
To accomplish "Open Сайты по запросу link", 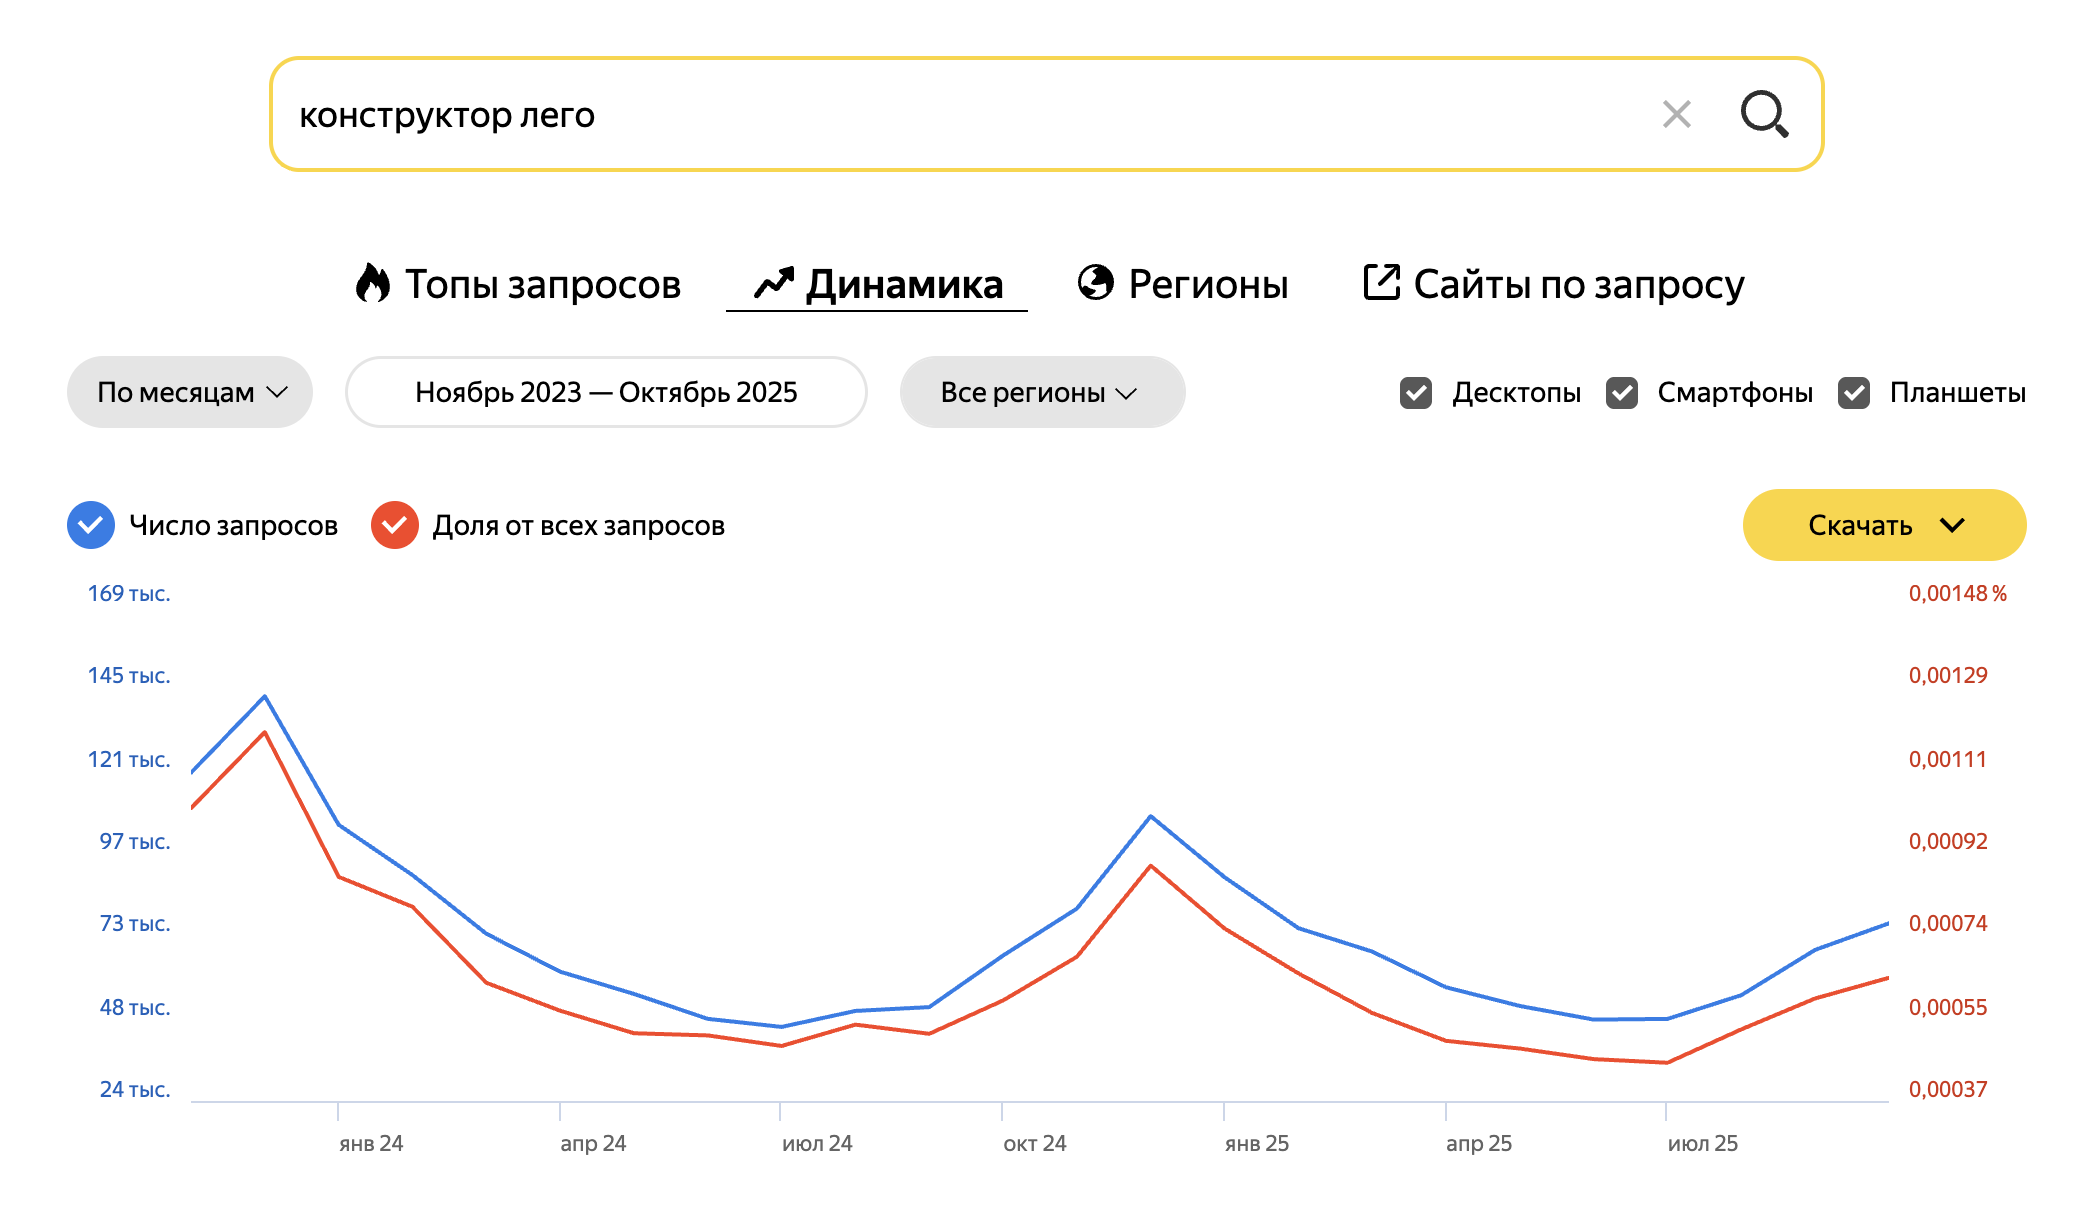I will [x=1578, y=284].
